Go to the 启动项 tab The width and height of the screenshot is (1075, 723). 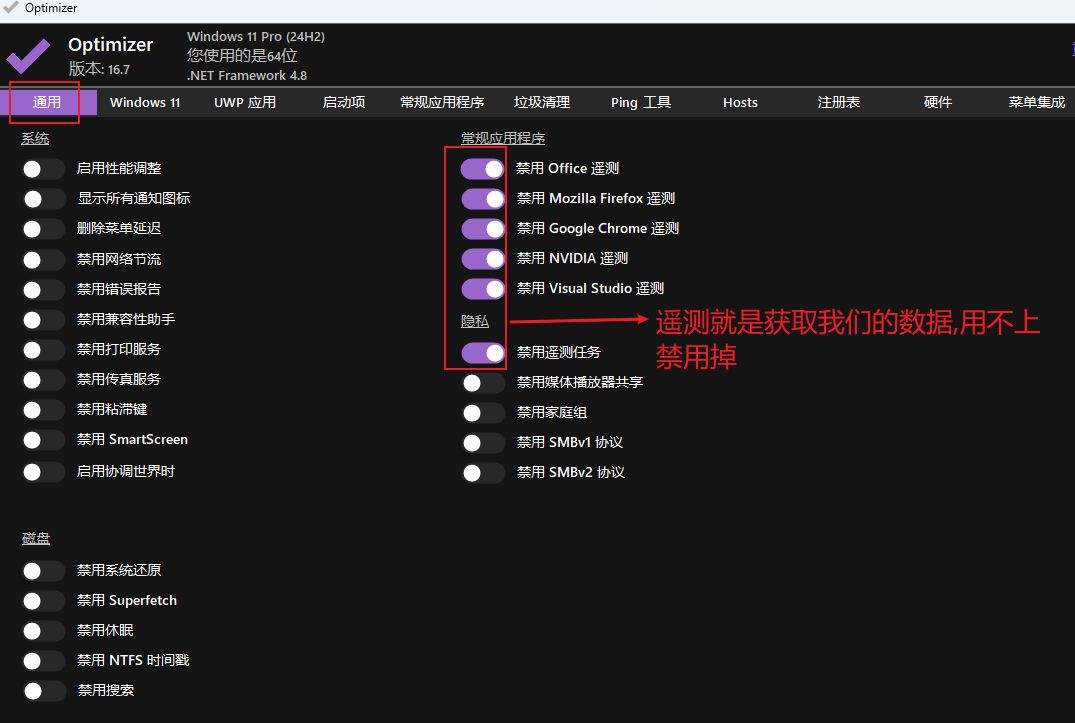click(344, 102)
